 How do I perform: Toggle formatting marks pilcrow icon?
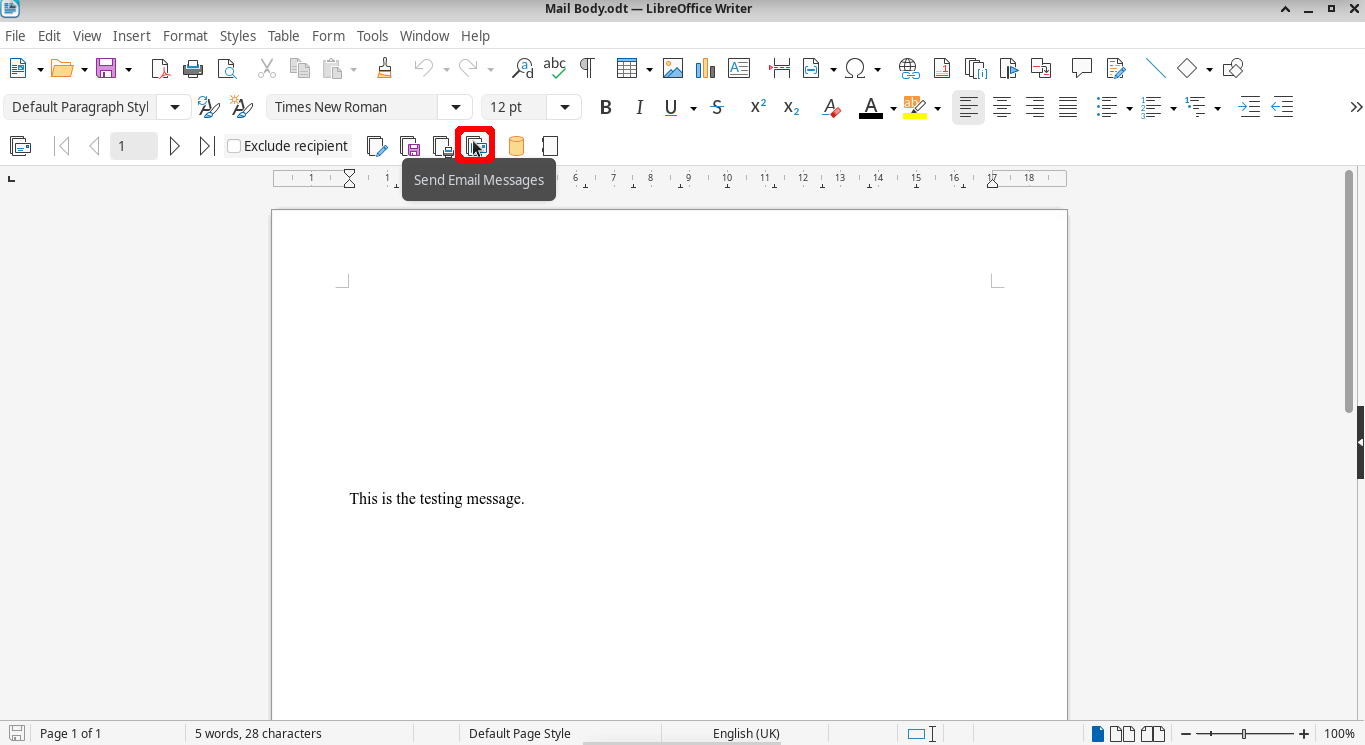(x=587, y=68)
